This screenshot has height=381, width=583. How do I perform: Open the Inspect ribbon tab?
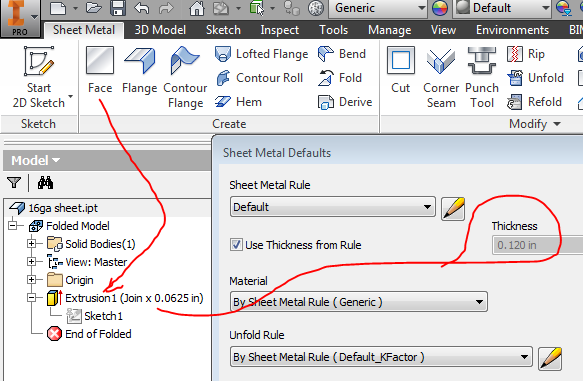pos(279,30)
